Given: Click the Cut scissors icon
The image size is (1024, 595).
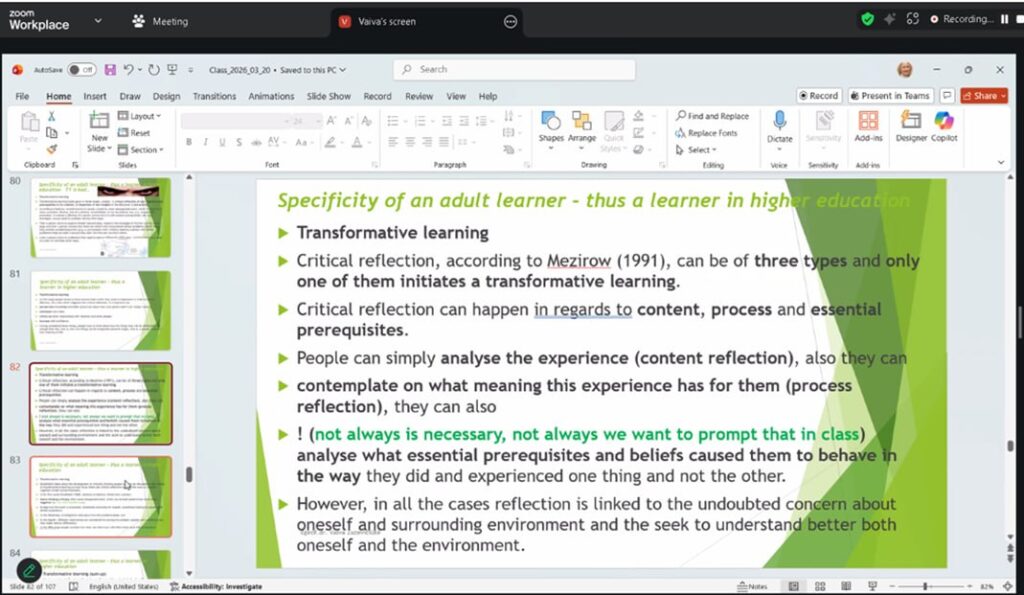Looking at the screenshot, I should 52,116.
